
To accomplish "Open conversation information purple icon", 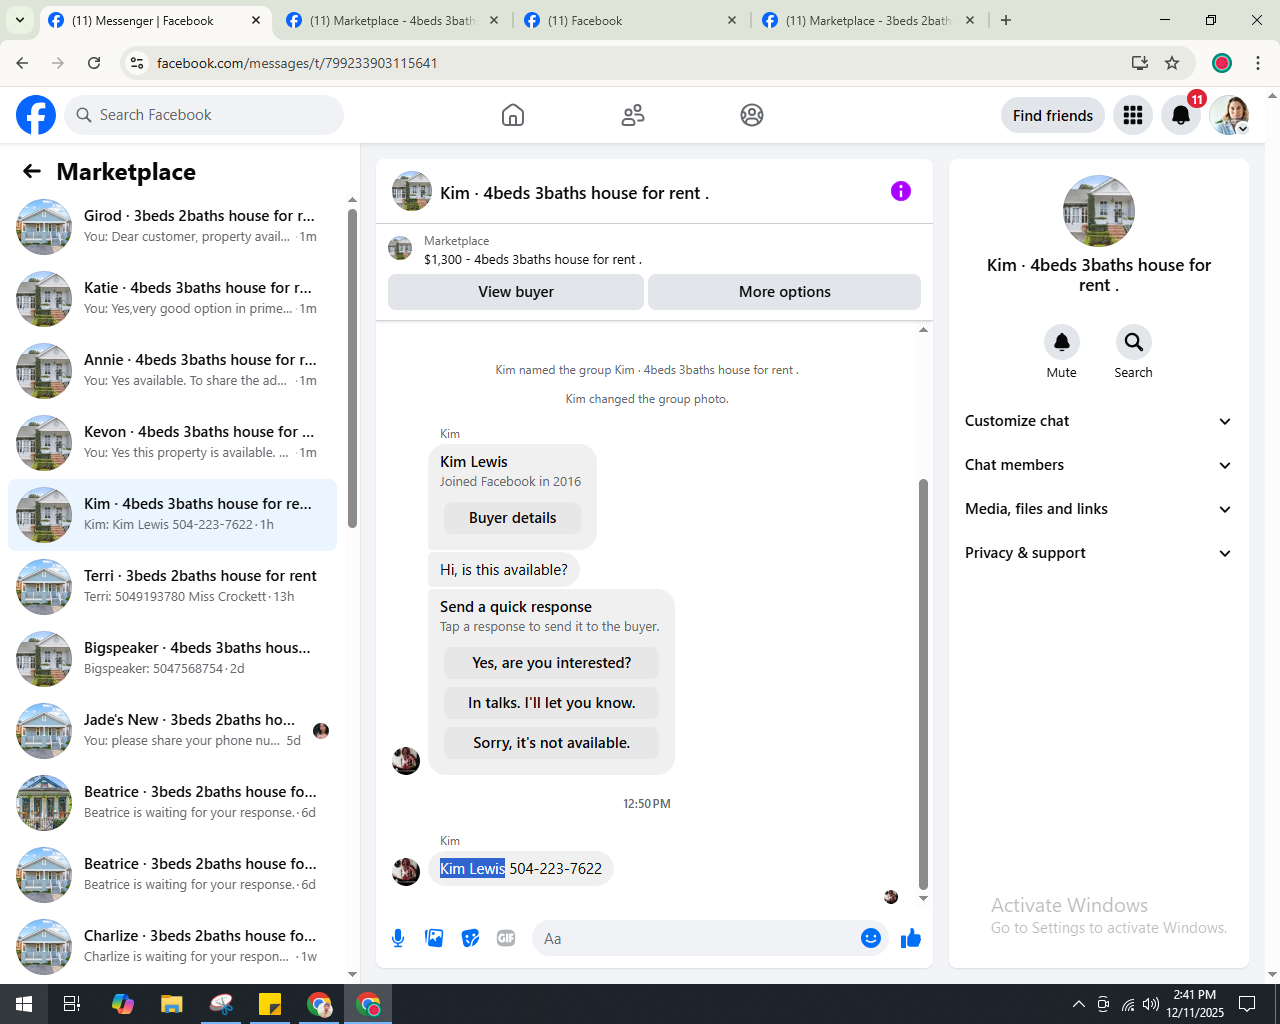I will point(901,191).
